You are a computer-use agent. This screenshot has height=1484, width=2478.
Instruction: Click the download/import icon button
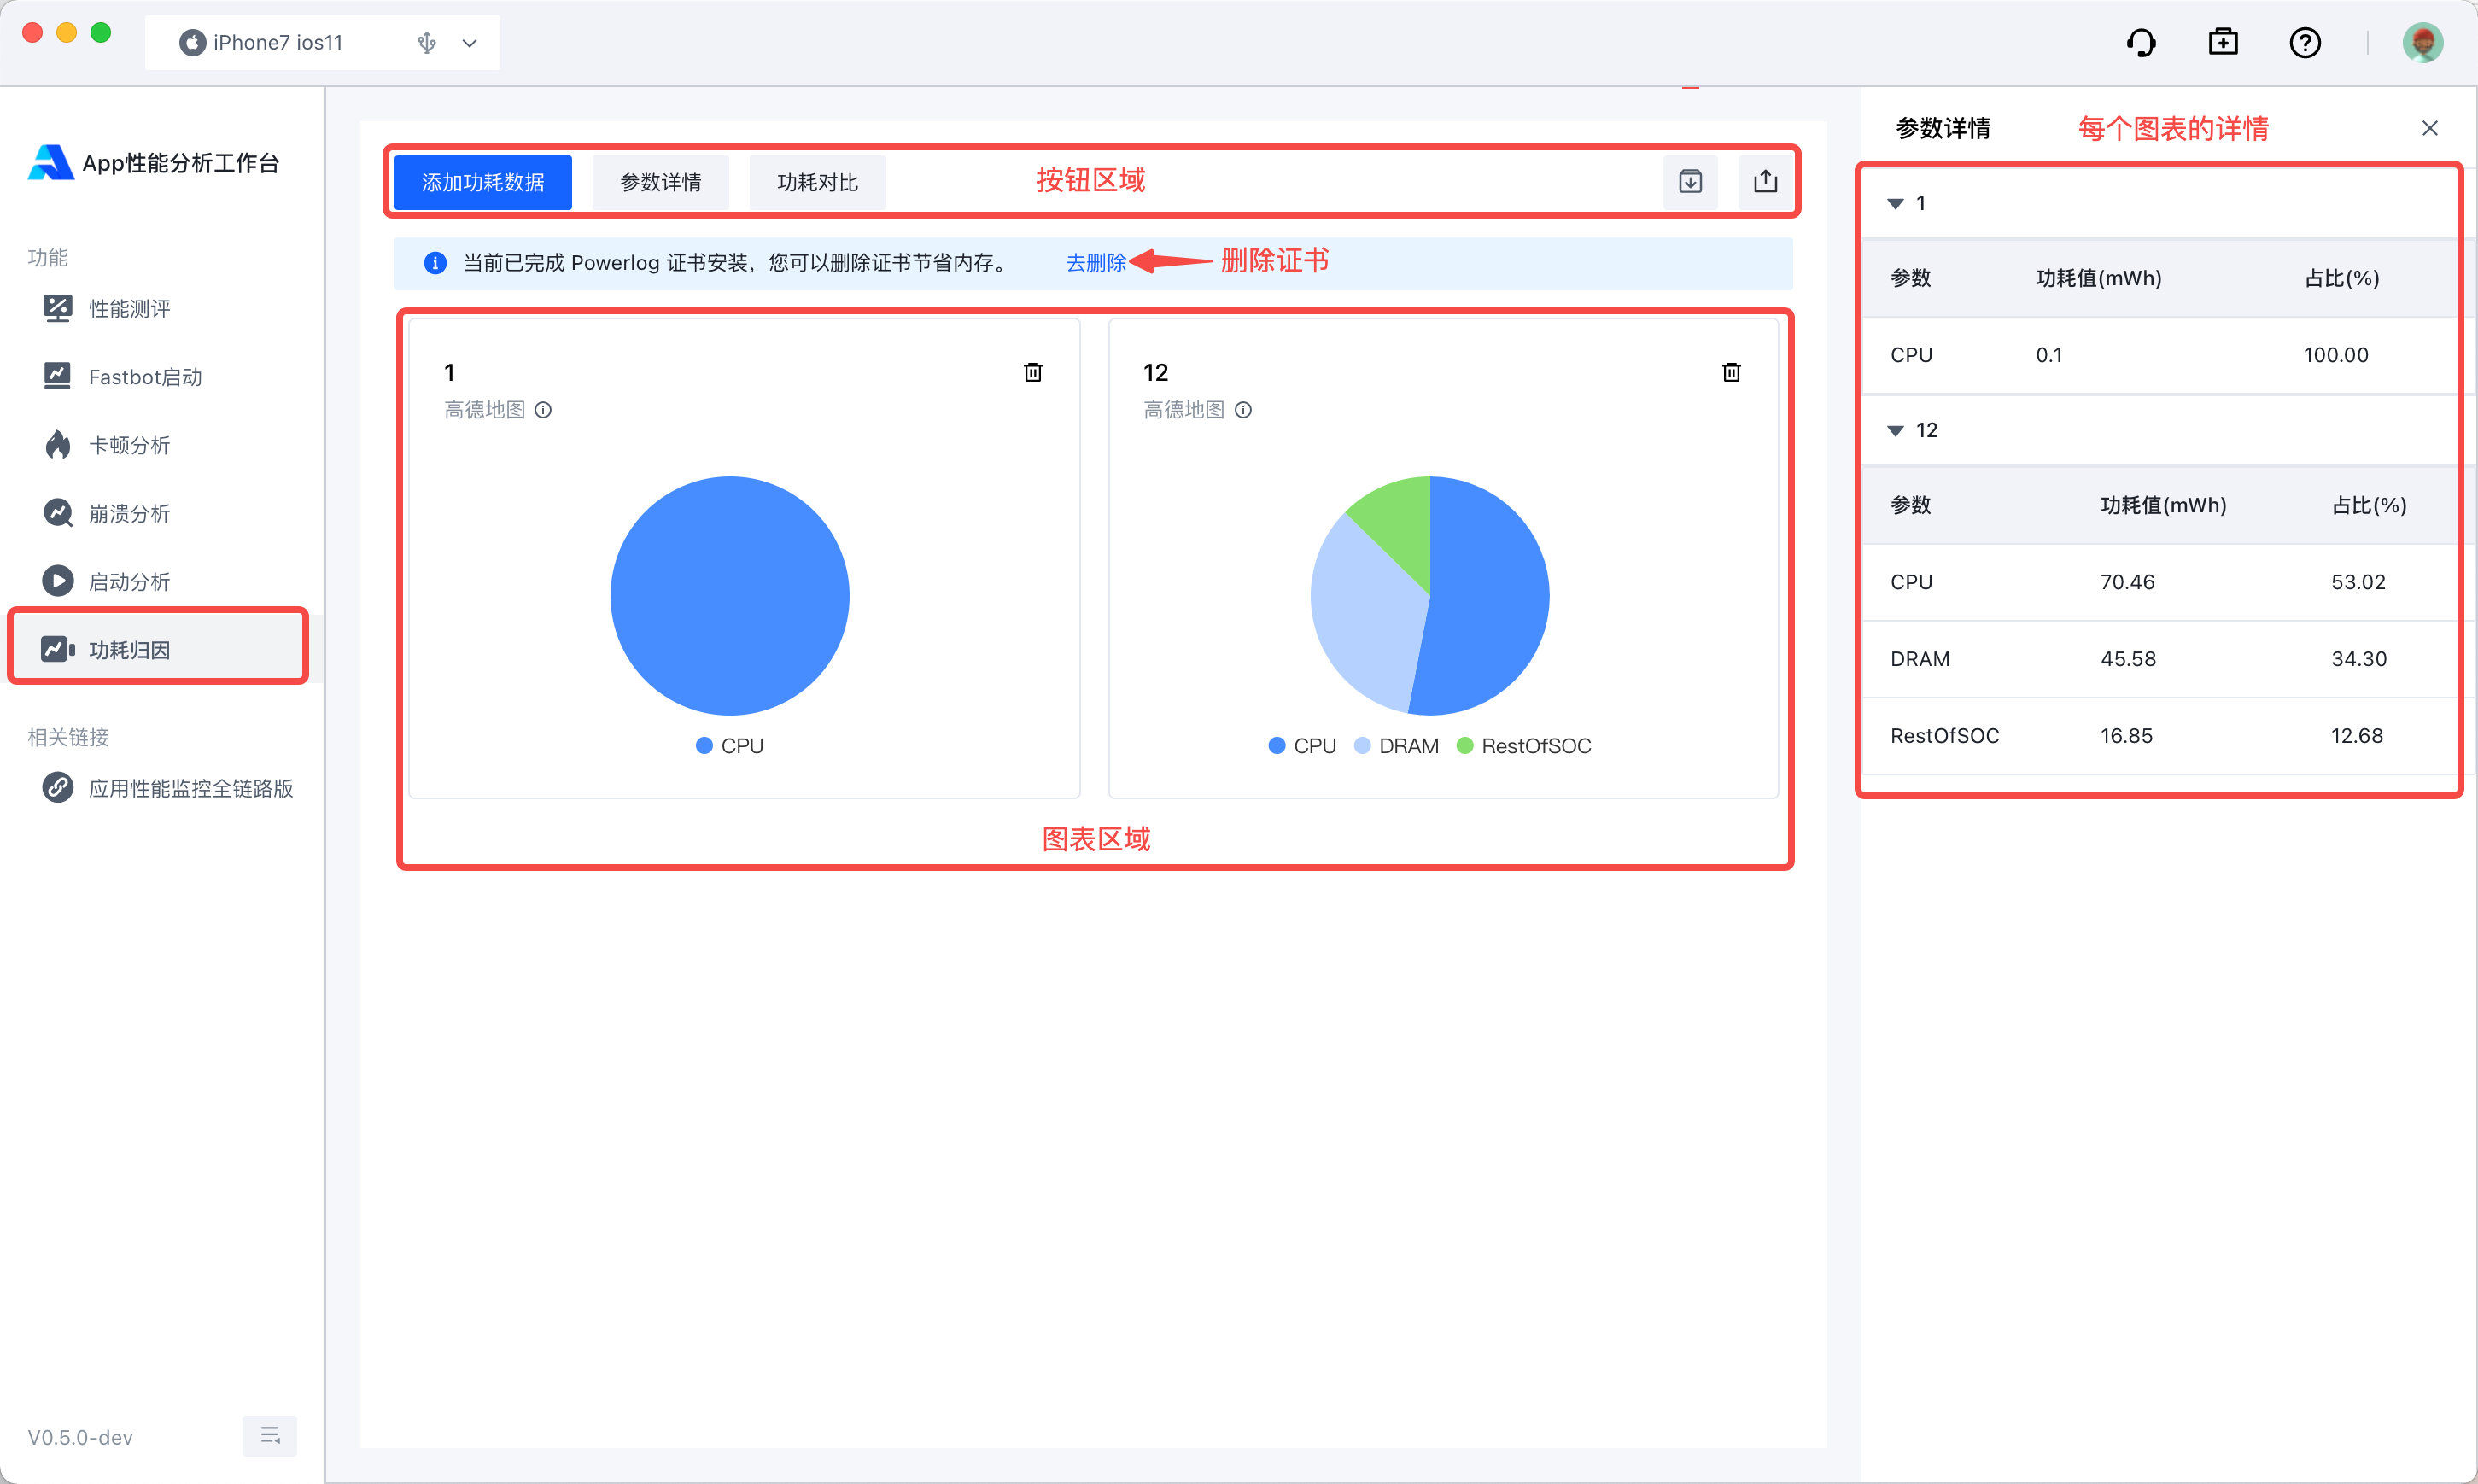coord(1690,182)
